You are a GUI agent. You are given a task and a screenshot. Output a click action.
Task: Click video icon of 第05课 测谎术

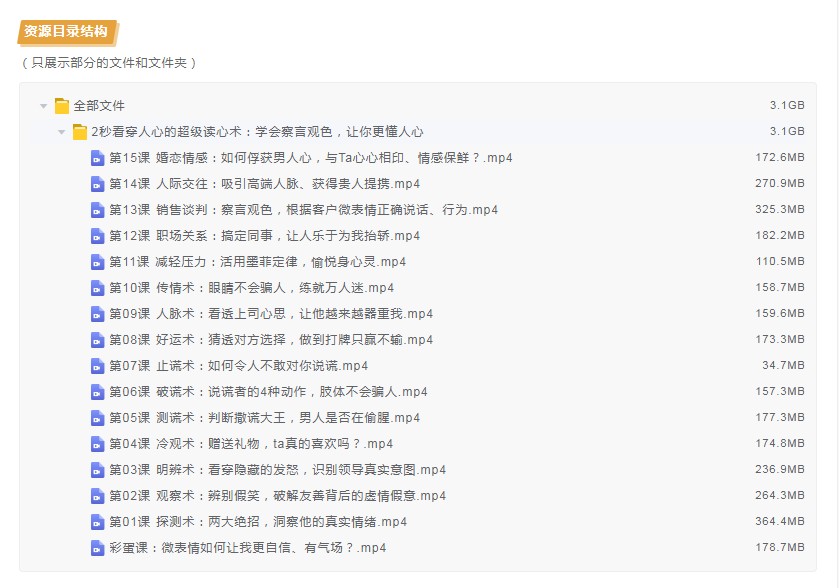97,418
